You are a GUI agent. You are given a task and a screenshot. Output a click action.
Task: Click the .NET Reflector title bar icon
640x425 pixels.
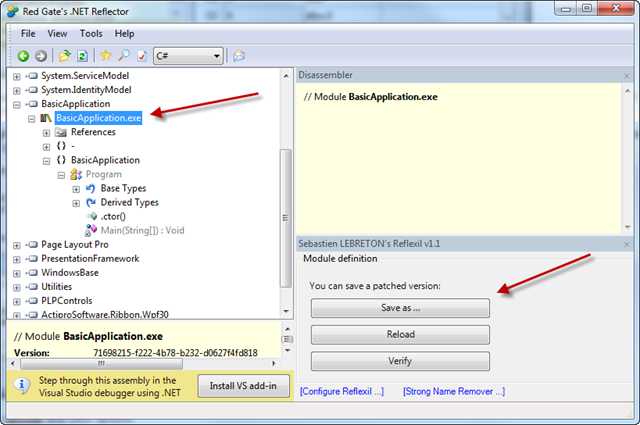pyautogui.click(x=13, y=11)
